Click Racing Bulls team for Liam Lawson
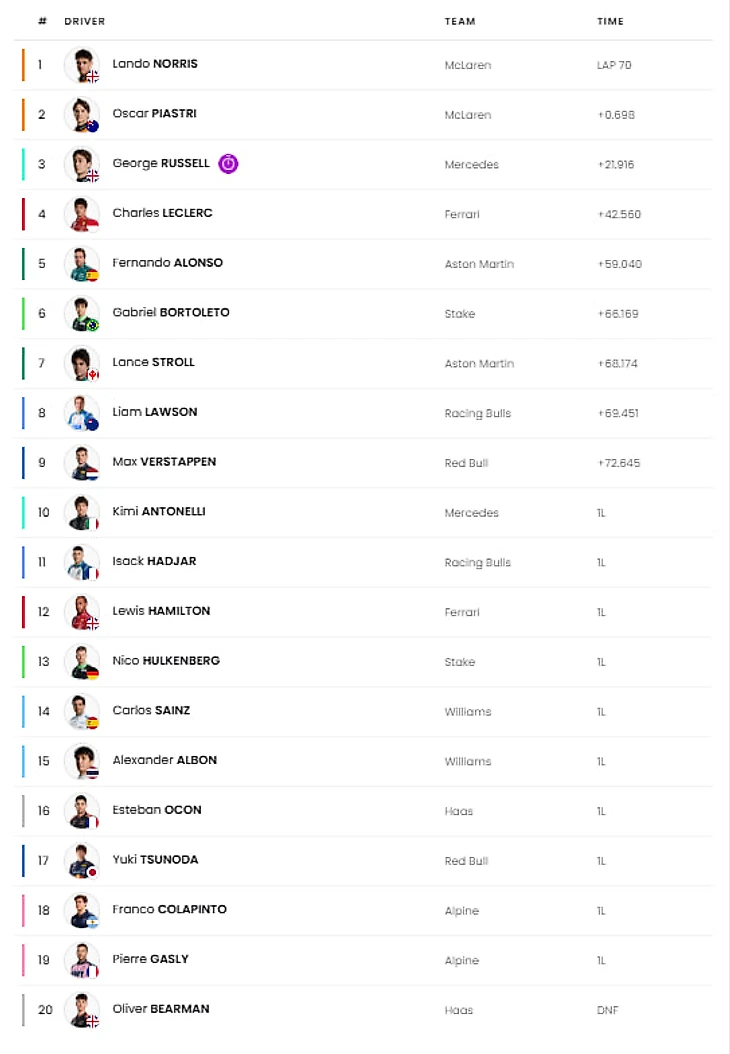The height and width of the screenshot is (1054, 730). click(478, 413)
